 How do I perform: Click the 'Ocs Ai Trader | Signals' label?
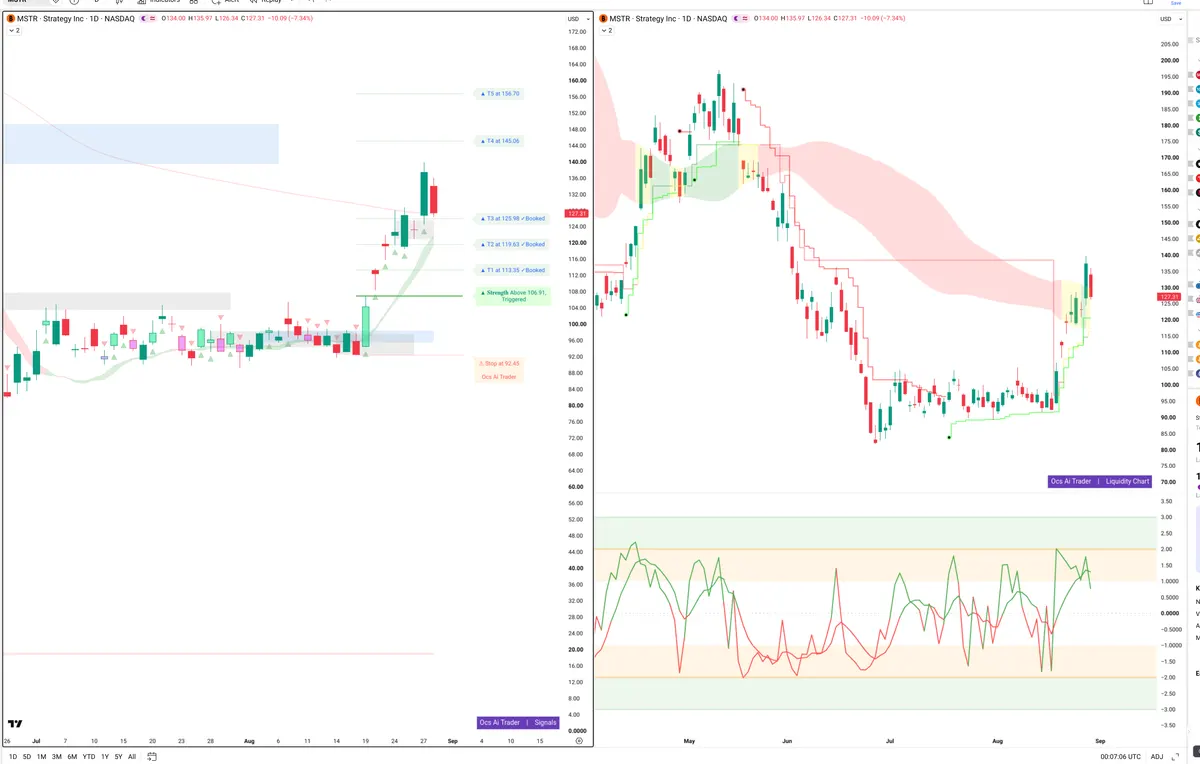point(518,722)
